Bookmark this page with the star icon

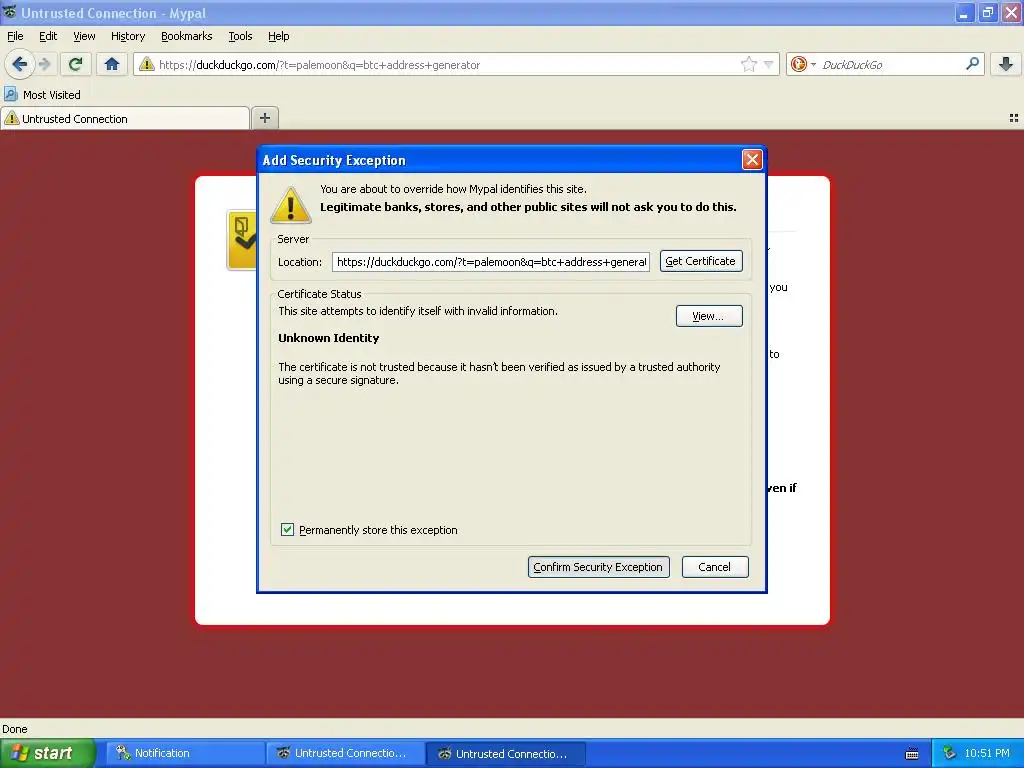point(748,64)
